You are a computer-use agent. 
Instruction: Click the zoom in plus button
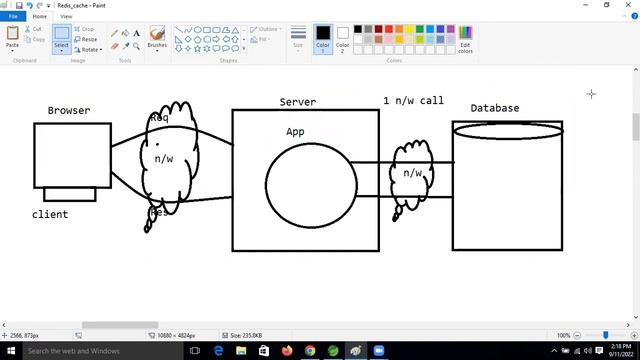point(634,335)
